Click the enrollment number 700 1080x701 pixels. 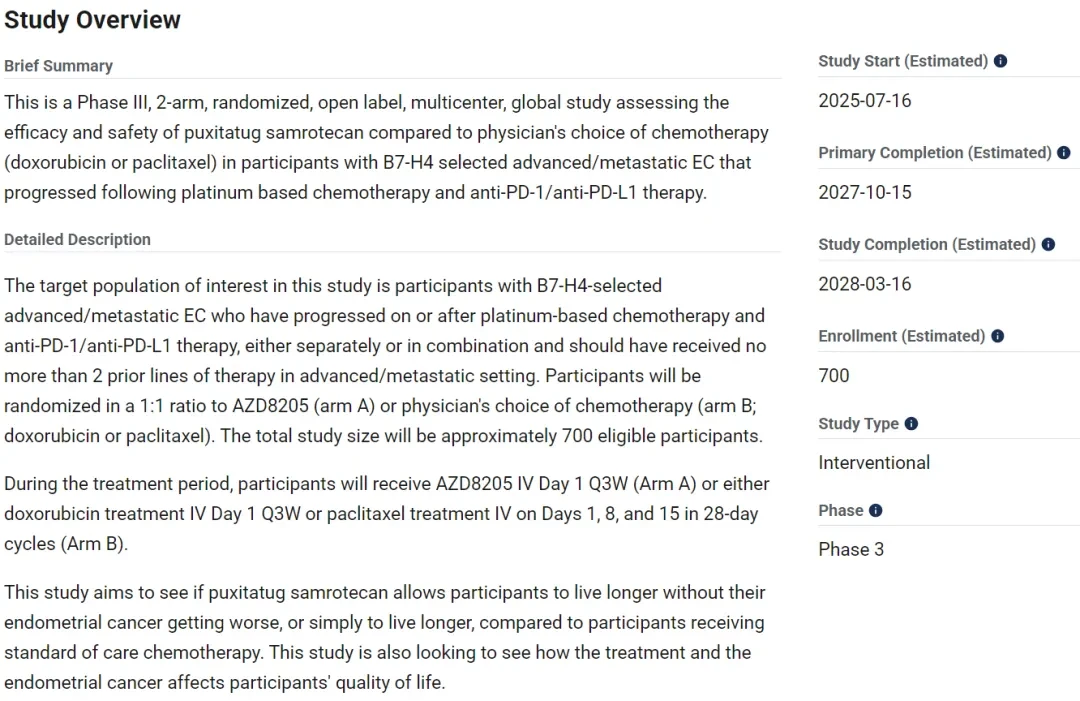click(x=833, y=375)
